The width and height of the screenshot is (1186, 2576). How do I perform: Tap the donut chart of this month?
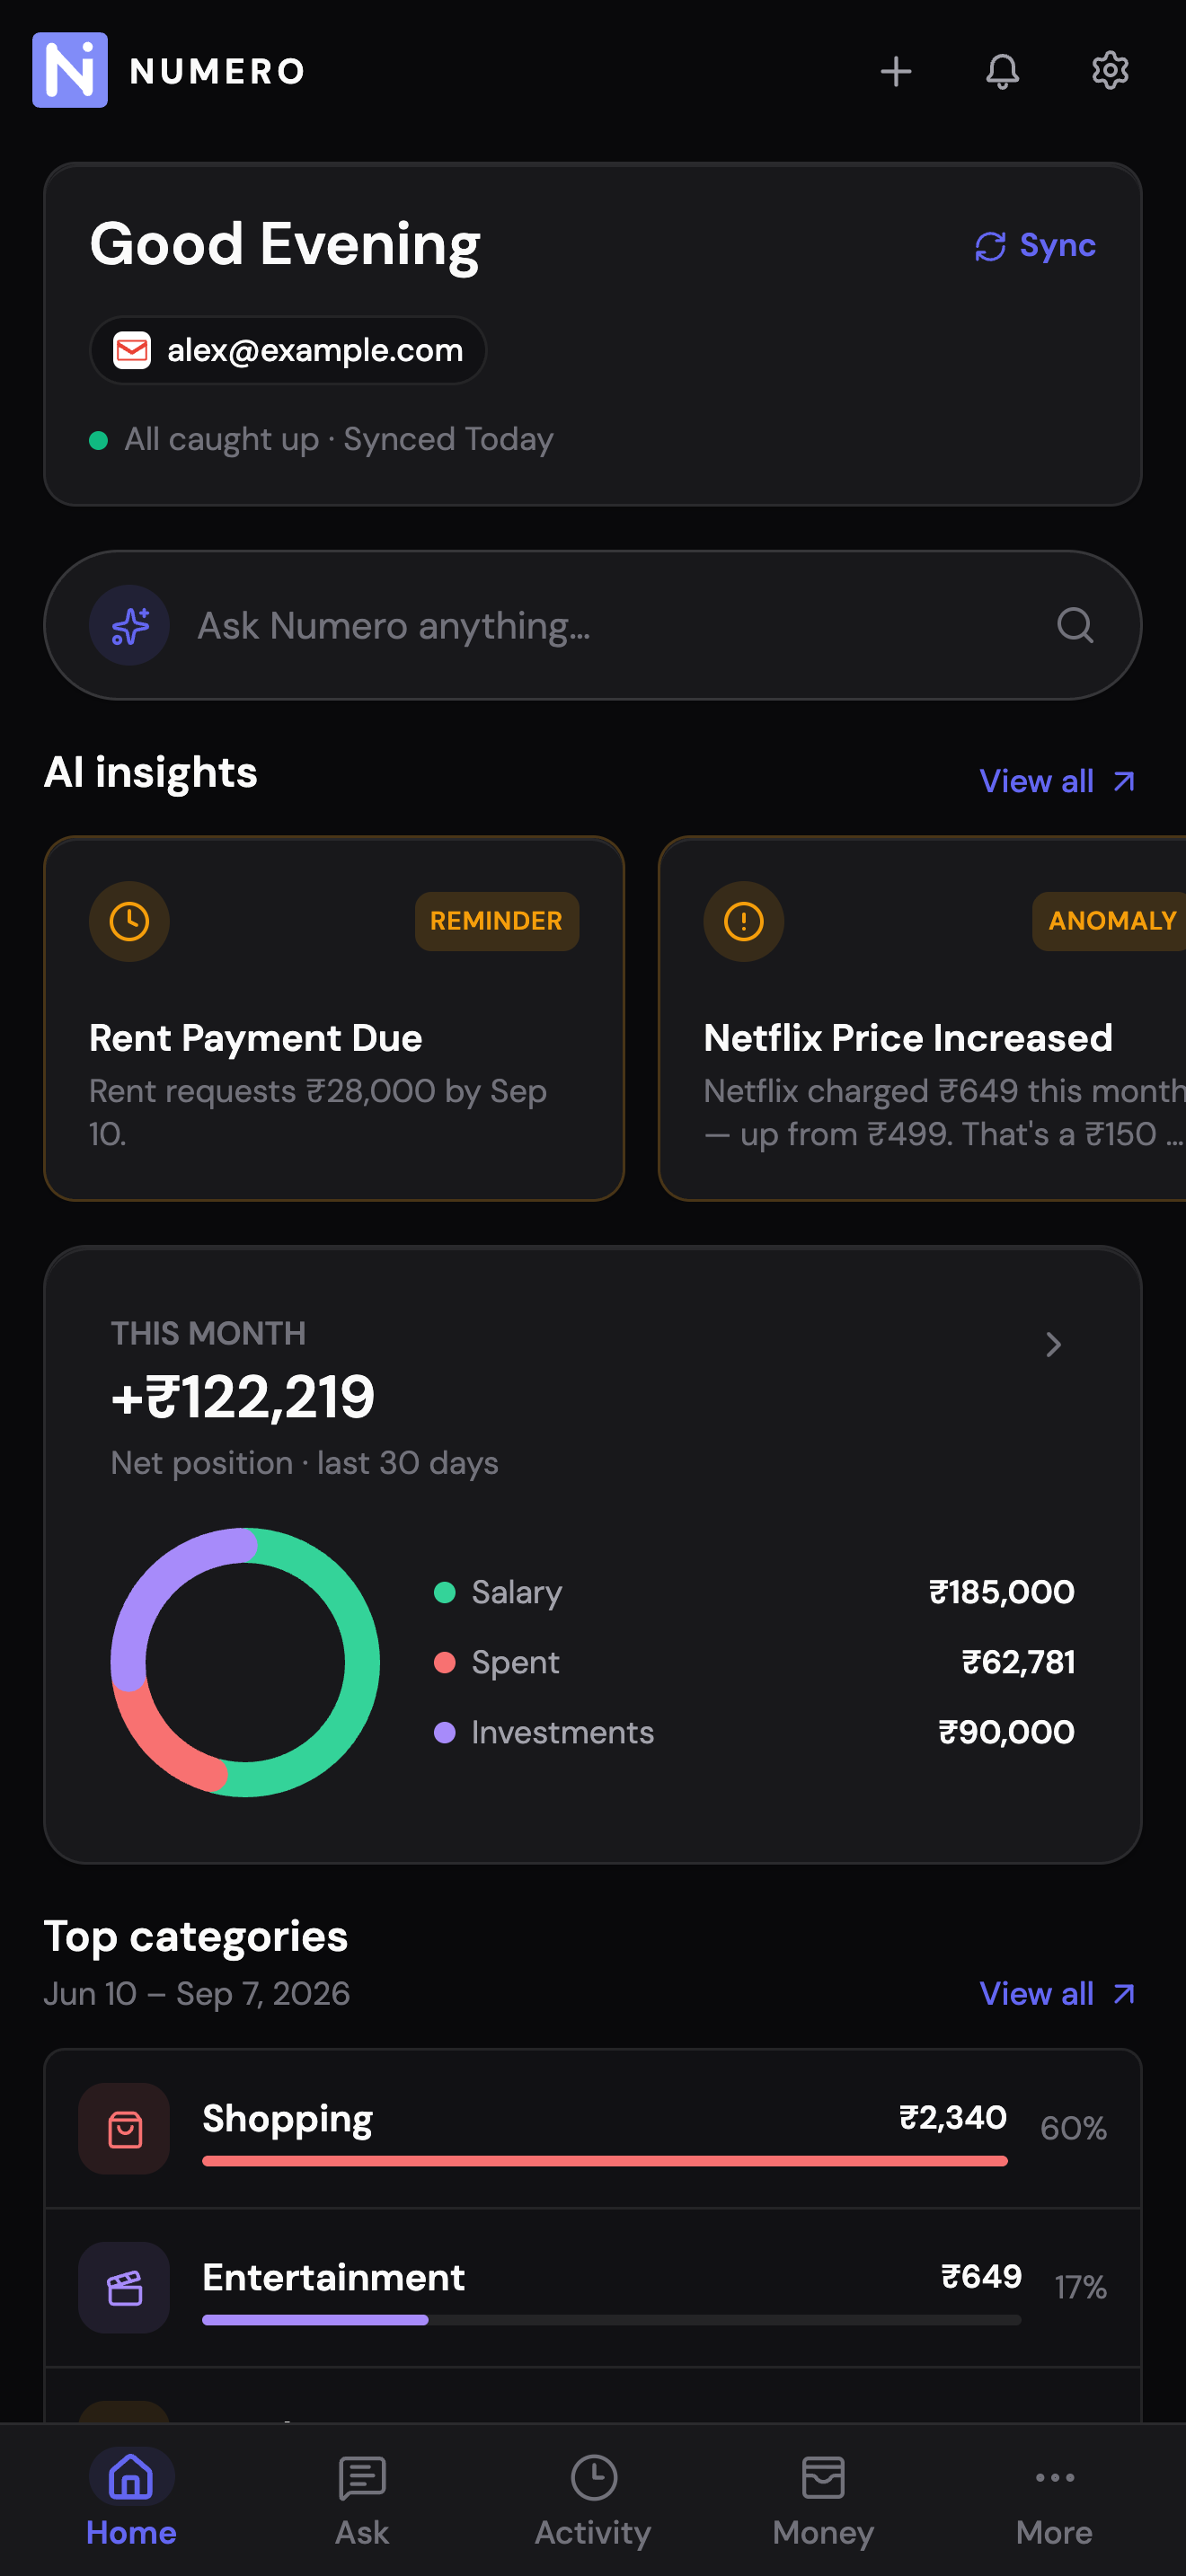(x=245, y=1662)
